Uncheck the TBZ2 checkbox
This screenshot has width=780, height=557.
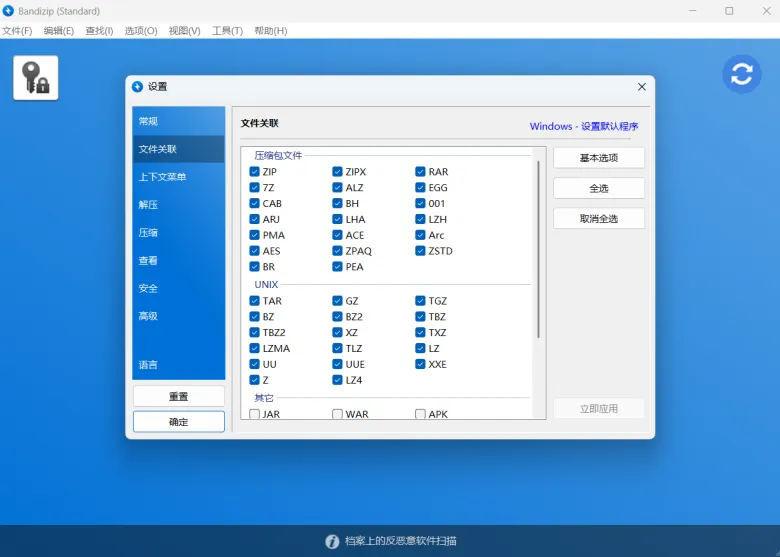[x=254, y=333]
